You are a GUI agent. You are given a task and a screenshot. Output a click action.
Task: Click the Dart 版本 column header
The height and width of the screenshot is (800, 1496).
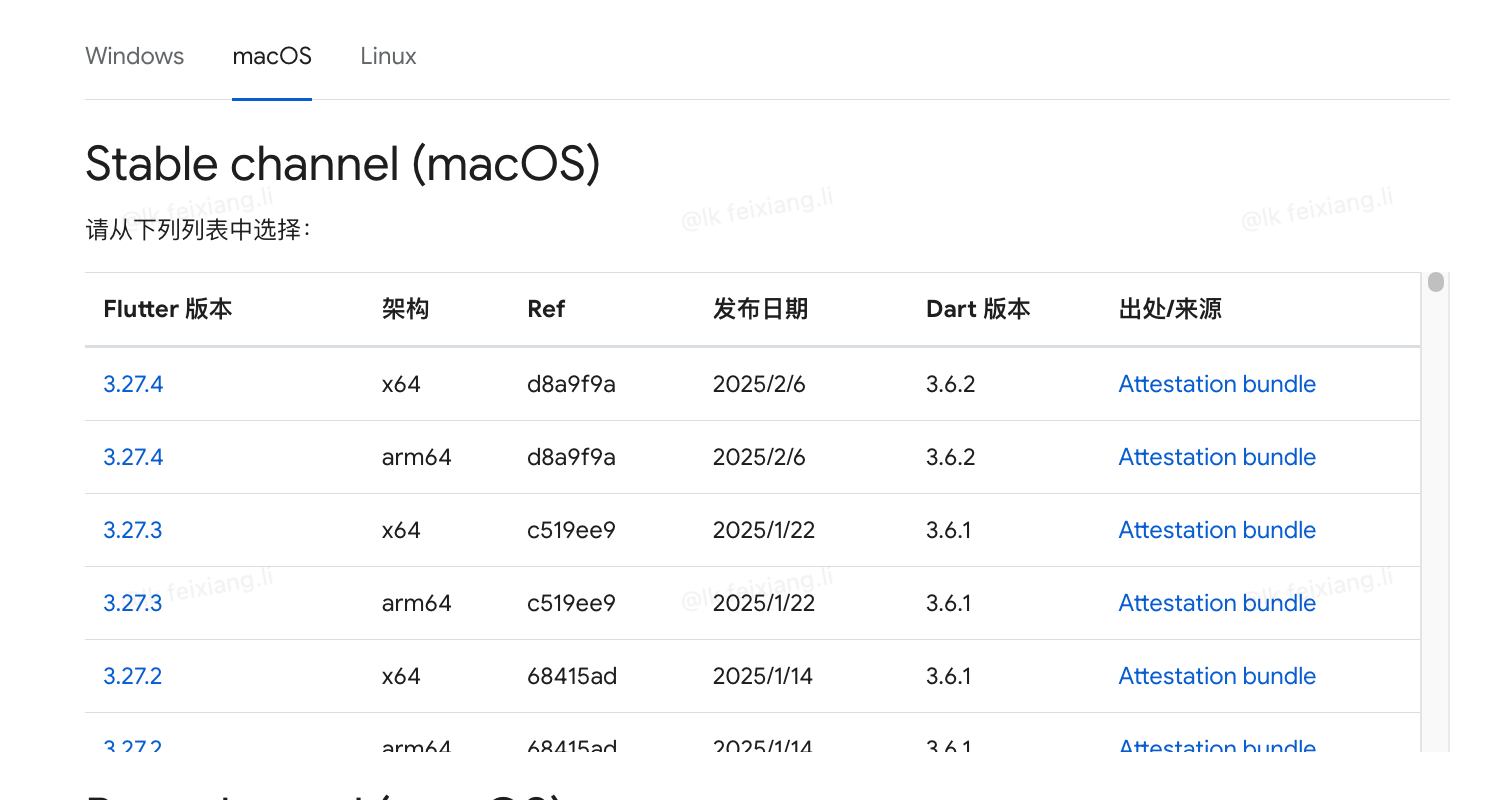click(978, 309)
